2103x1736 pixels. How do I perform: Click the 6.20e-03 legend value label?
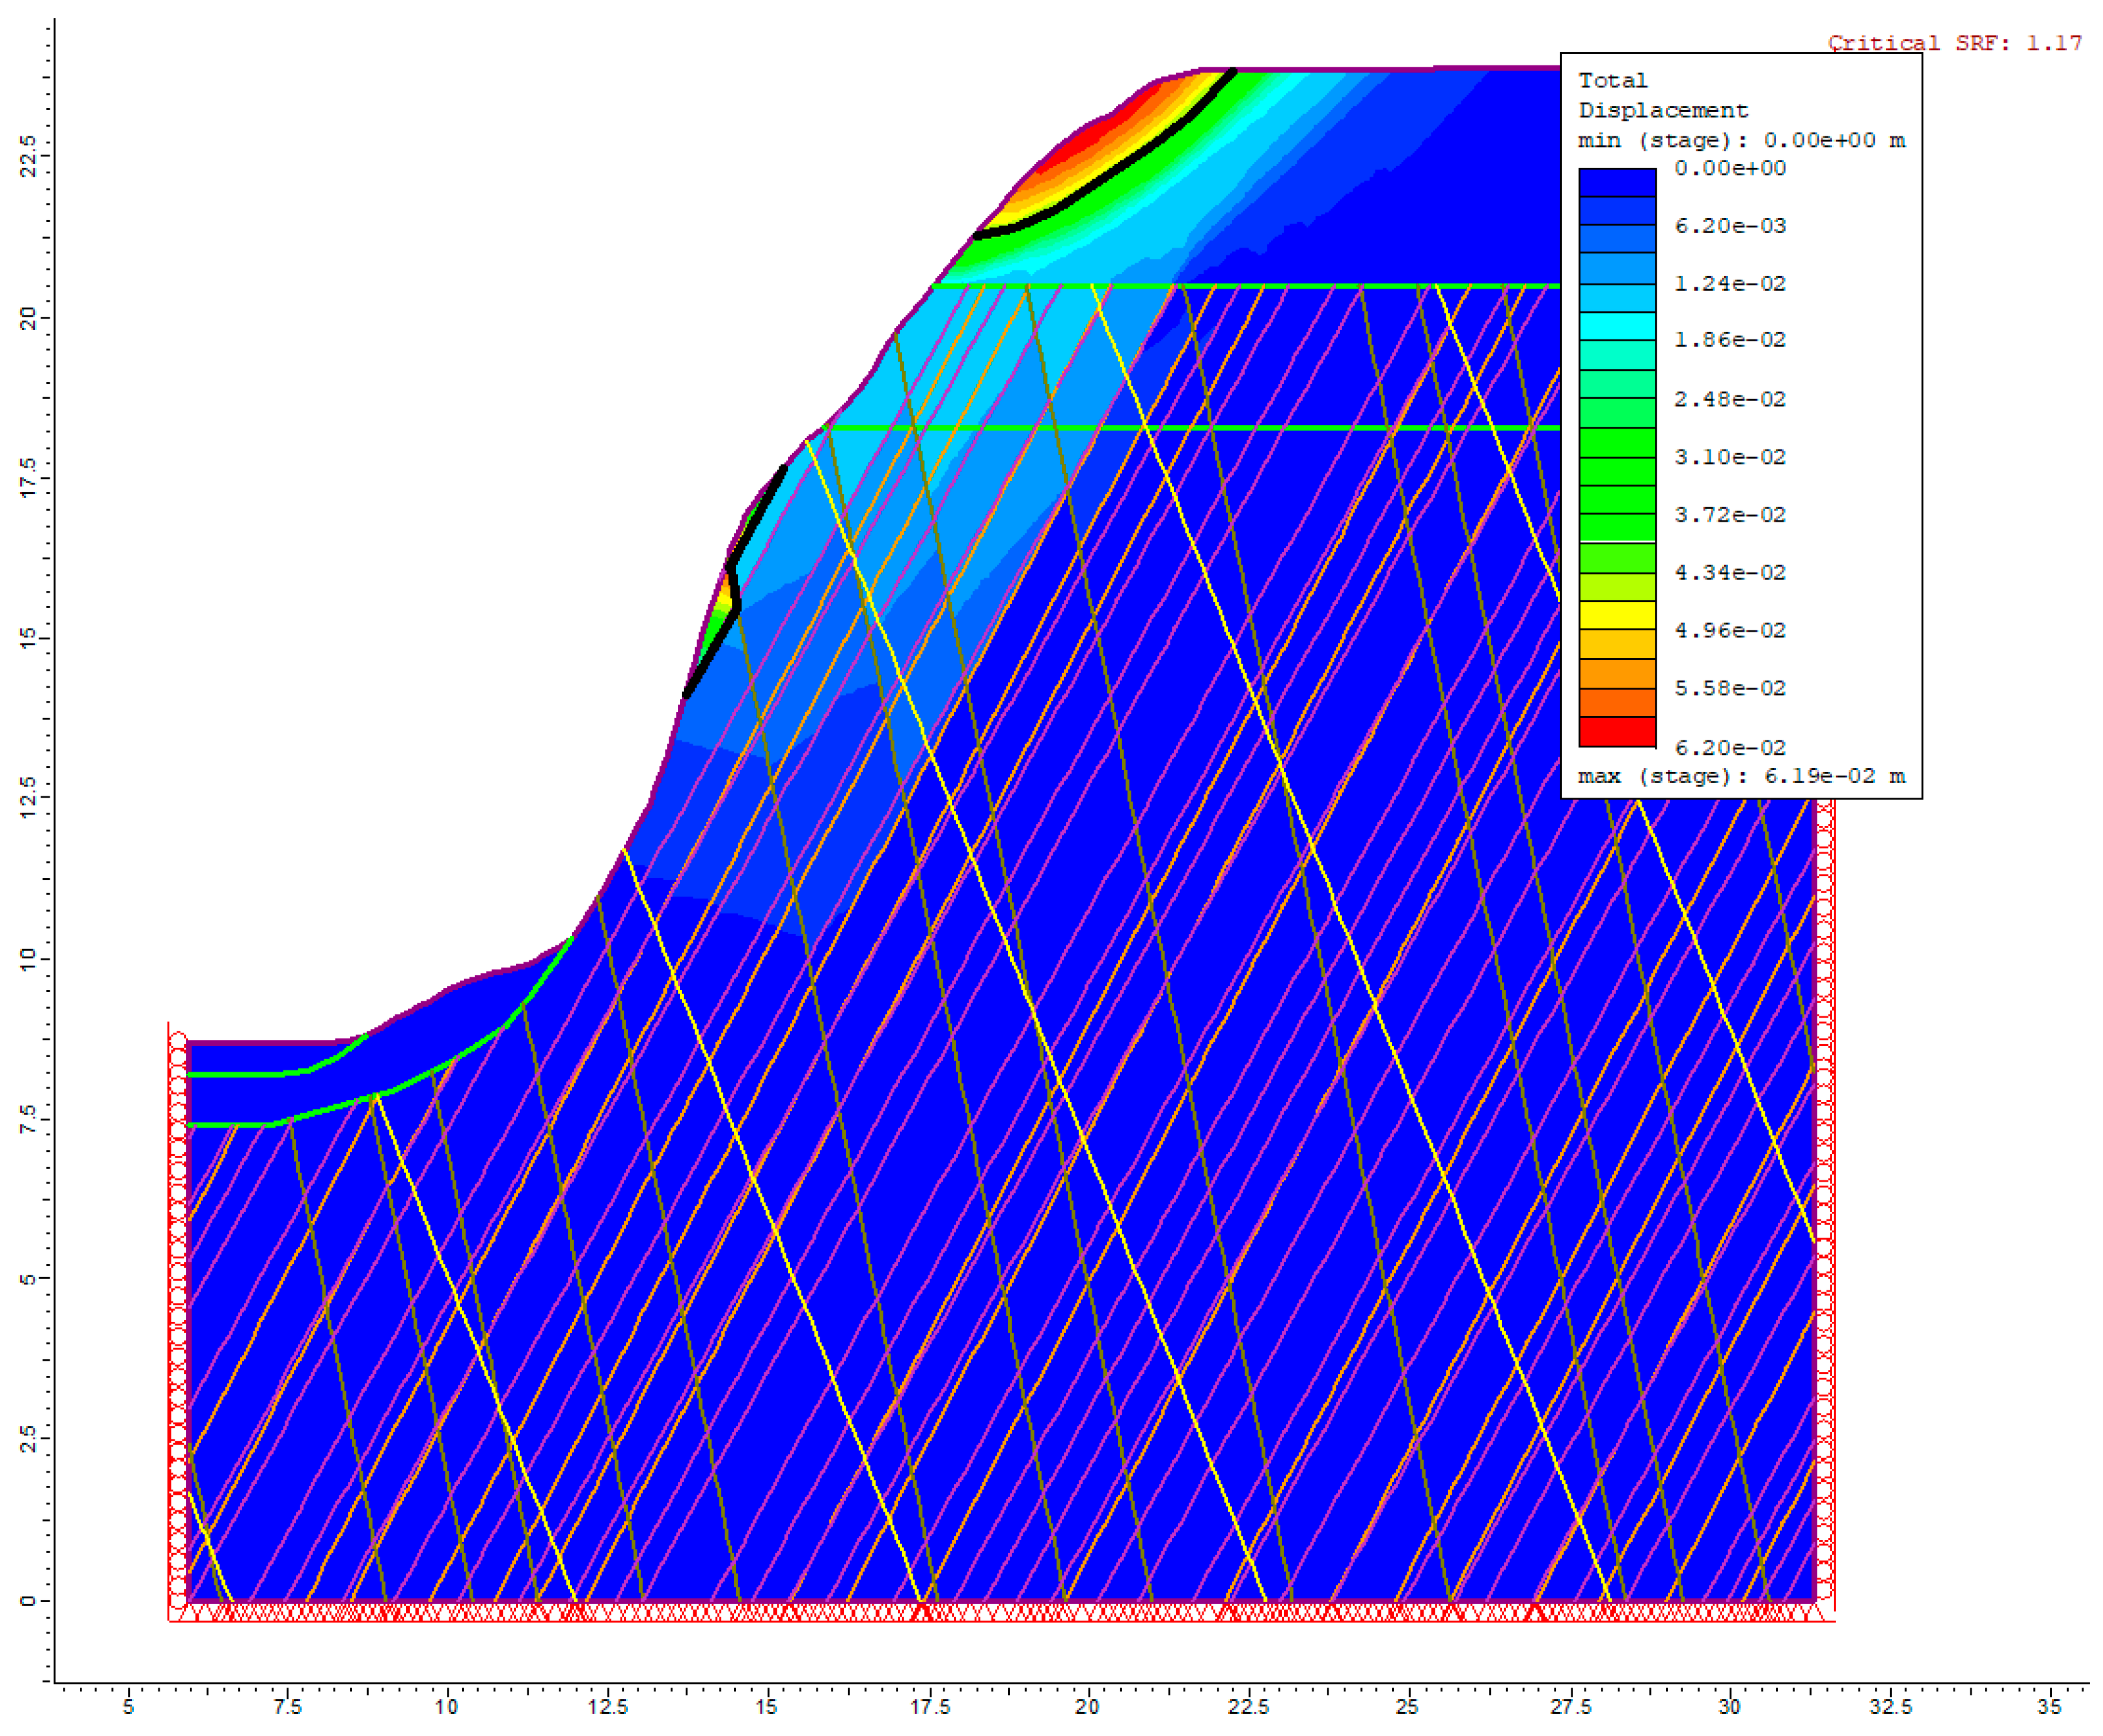[1729, 226]
